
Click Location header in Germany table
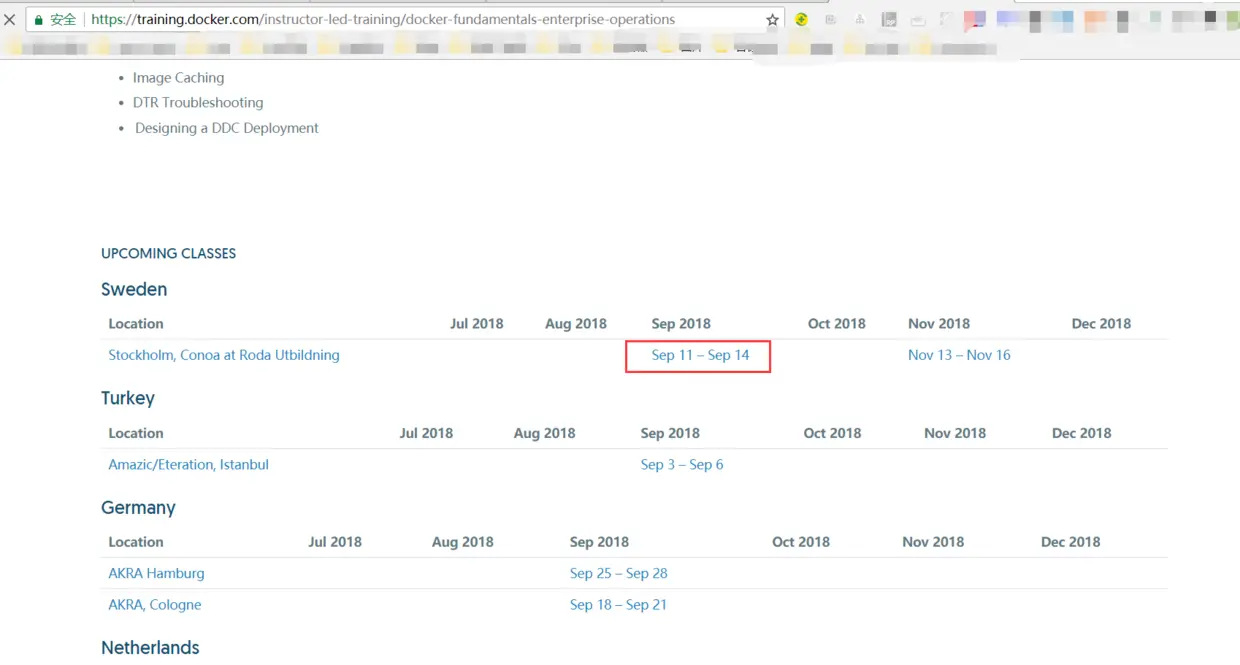pyautogui.click(x=136, y=542)
